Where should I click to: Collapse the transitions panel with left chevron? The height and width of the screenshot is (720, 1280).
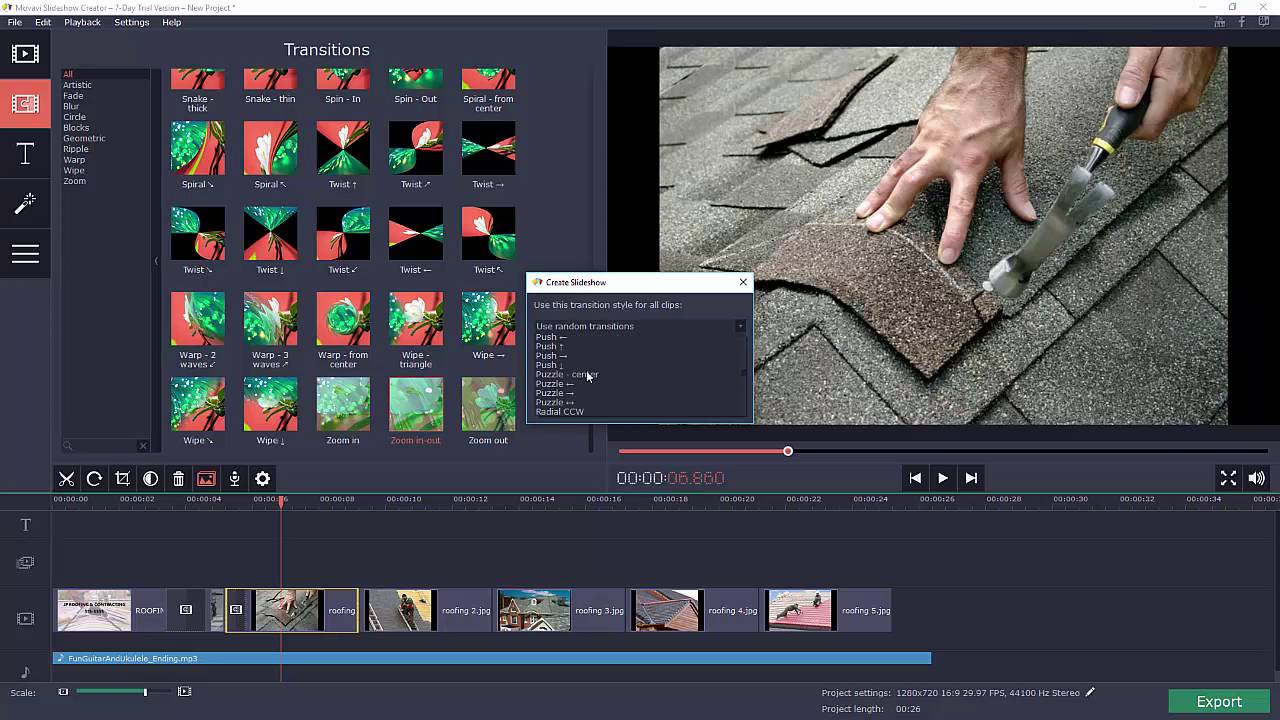156,260
